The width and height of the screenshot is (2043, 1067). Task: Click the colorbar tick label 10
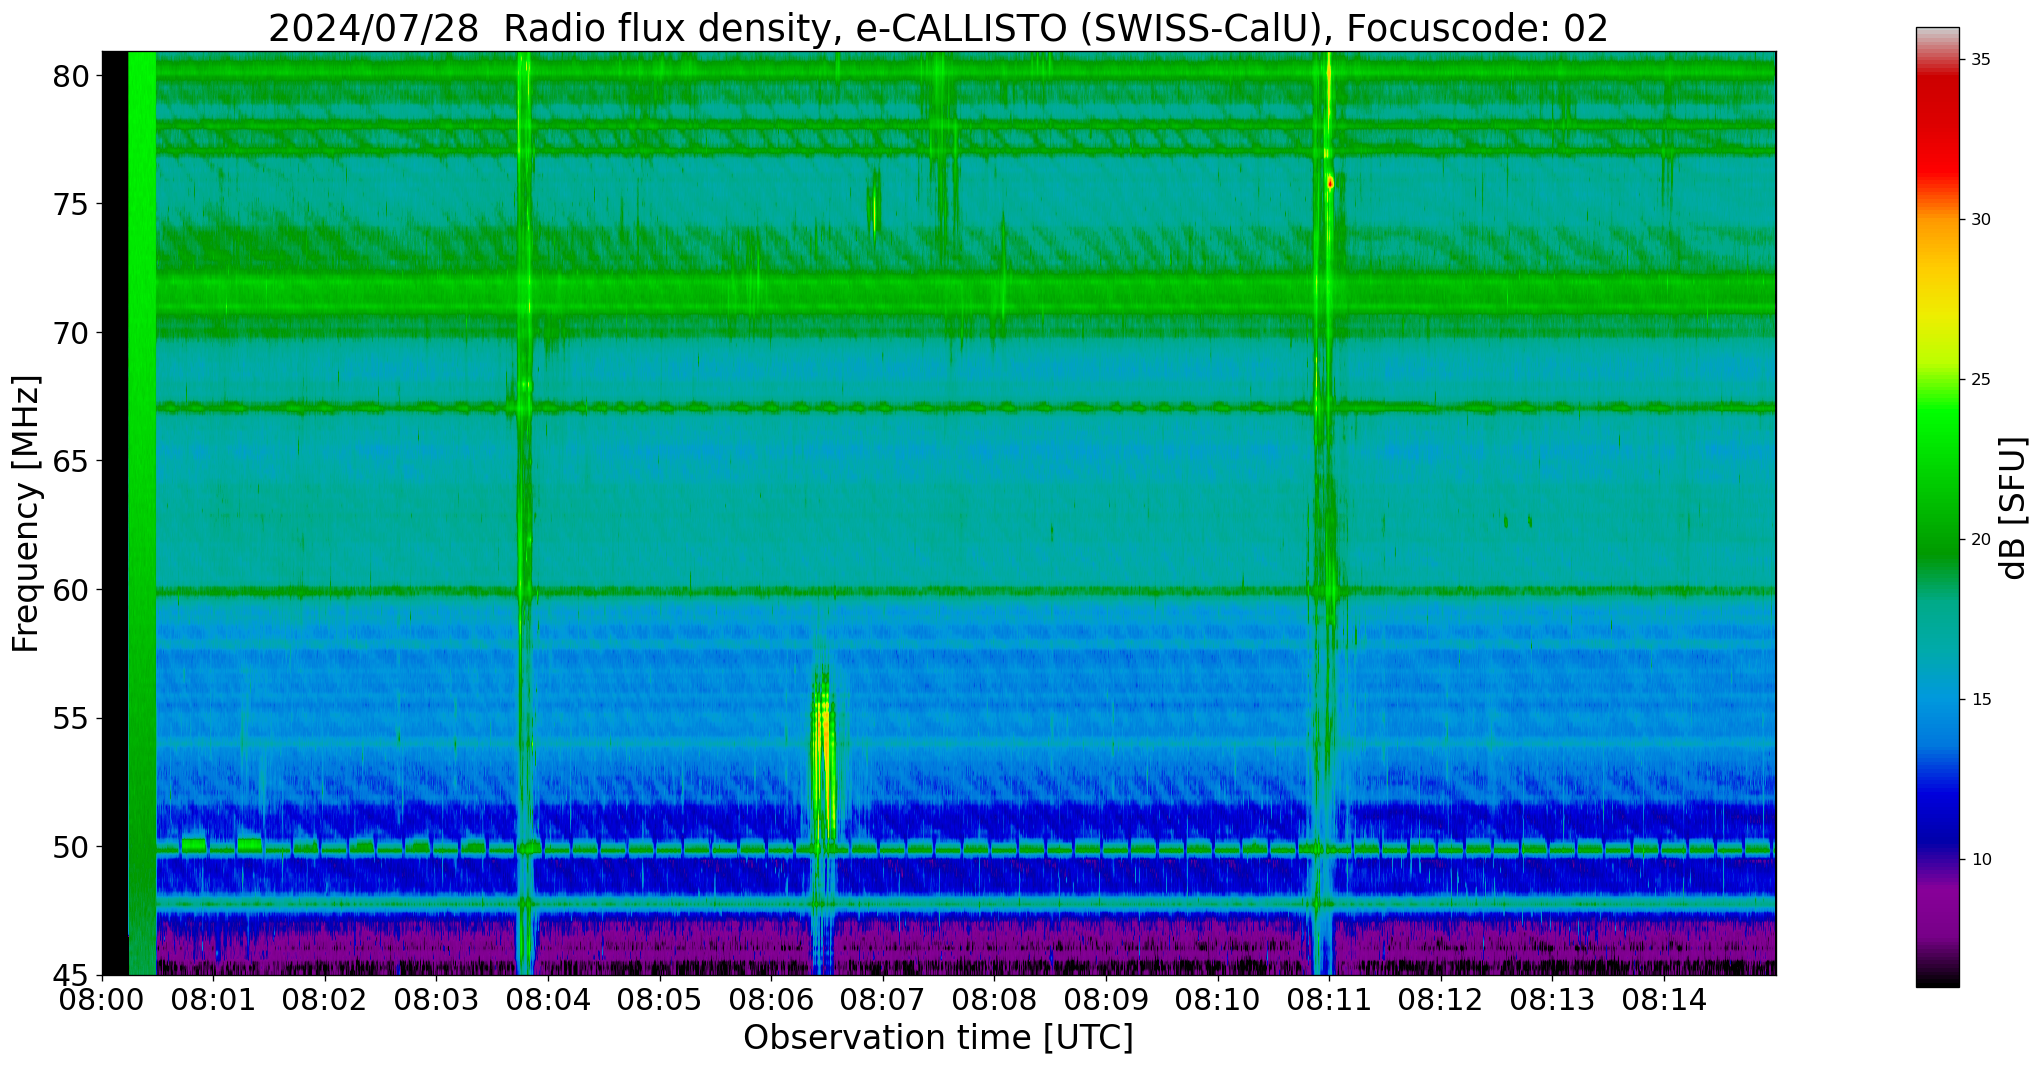click(x=1981, y=860)
